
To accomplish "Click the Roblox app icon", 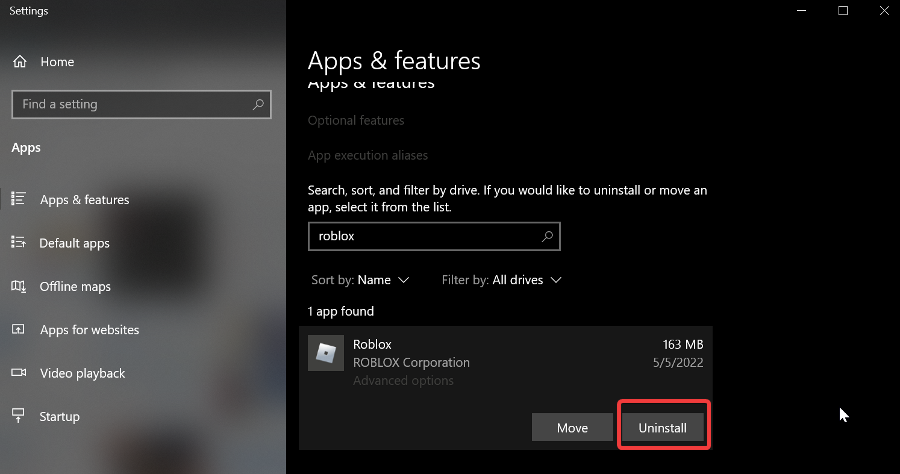I will click(x=326, y=353).
